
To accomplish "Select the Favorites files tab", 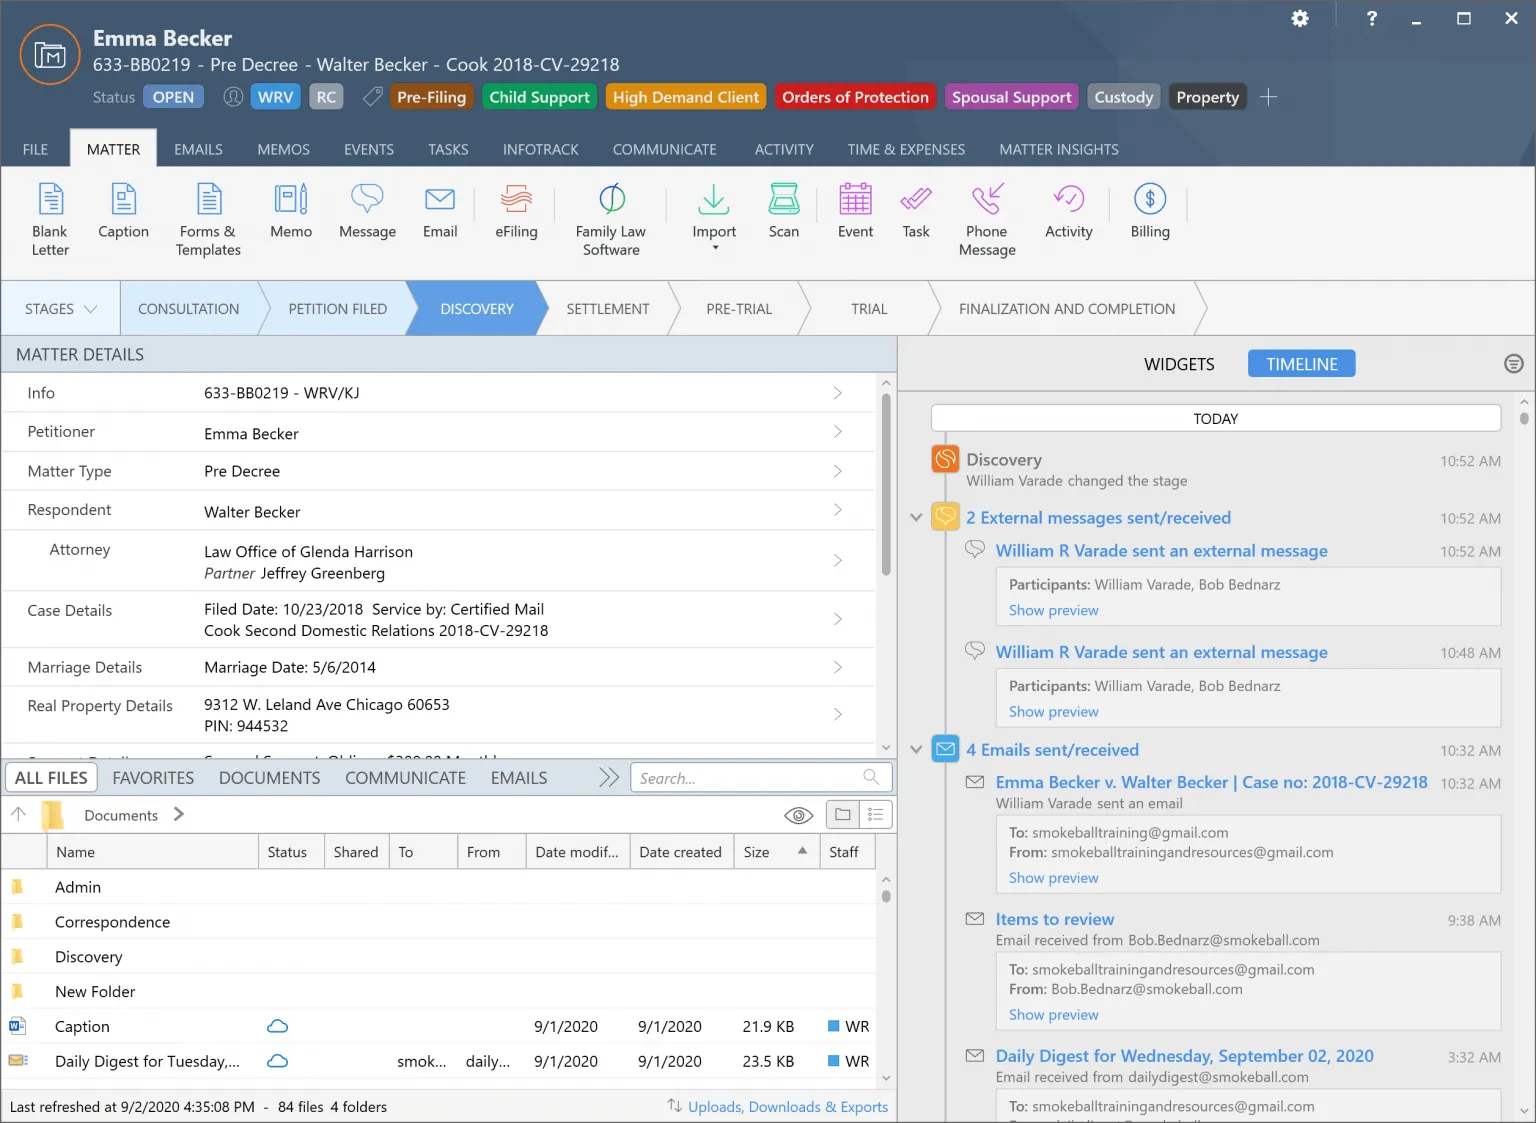I will click(153, 777).
